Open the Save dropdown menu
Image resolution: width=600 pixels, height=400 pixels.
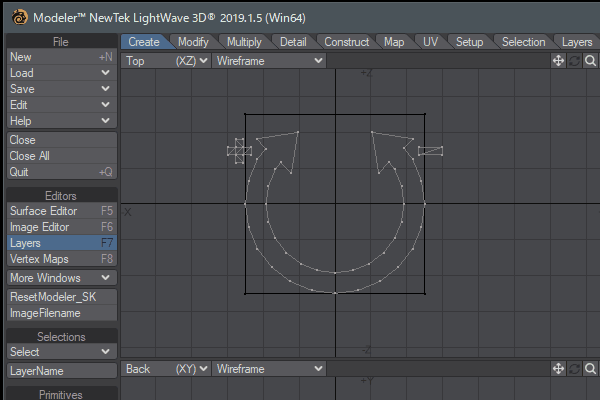pyautogui.click(x=60, y=89)
